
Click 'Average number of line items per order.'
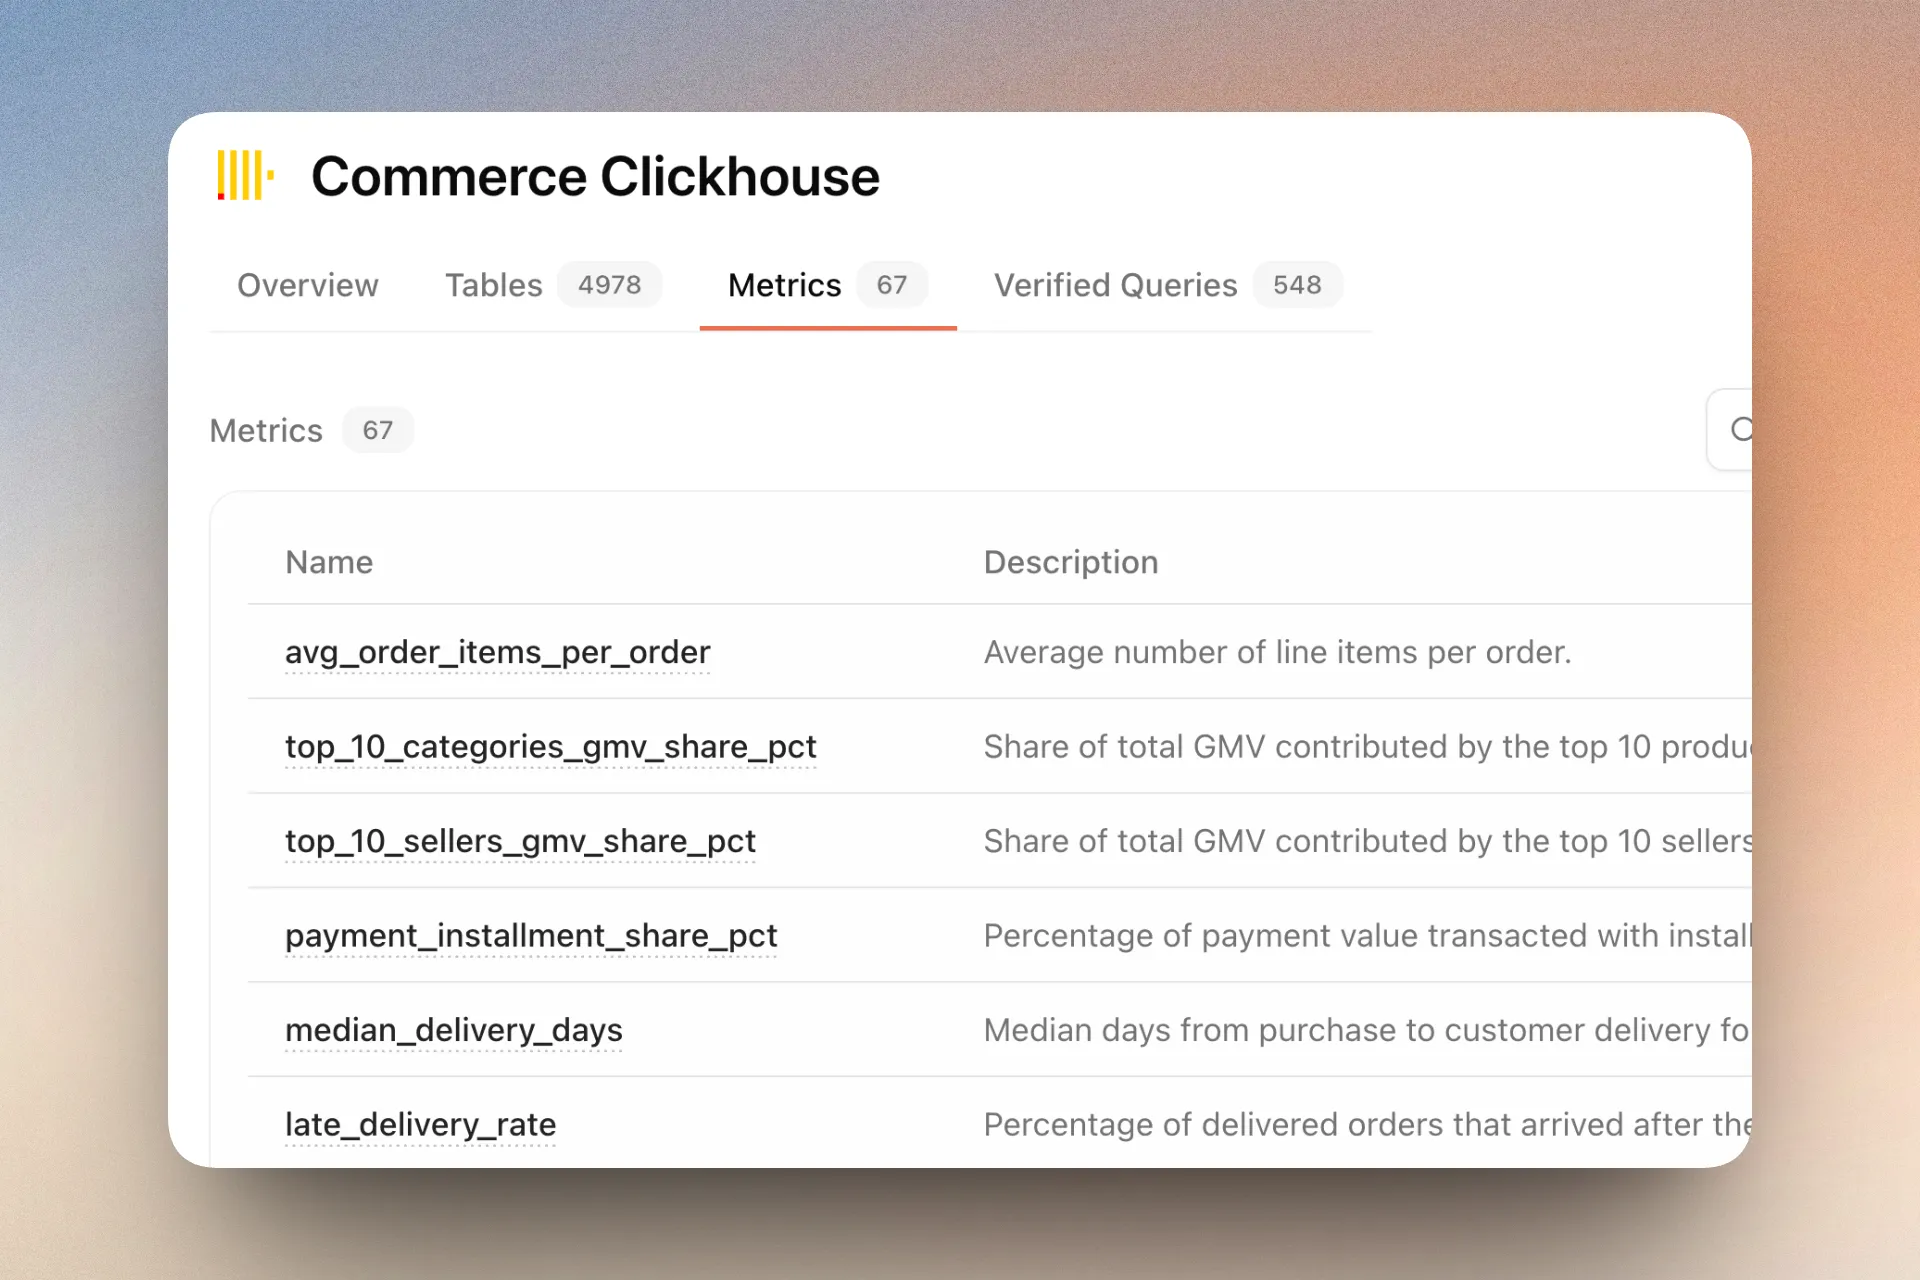click(1277, 652)
